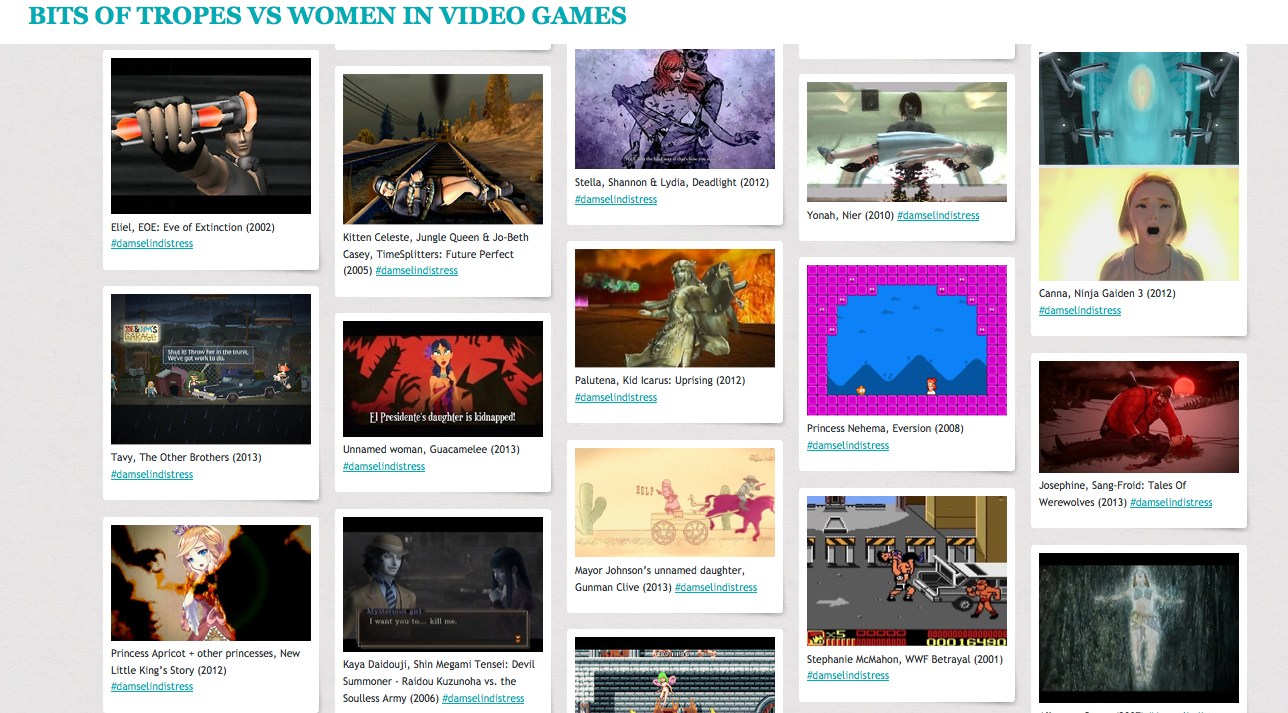Open the Josephine Sang-Froid red moon thumbnail
1288x713 pixels.
(1139, 417)
